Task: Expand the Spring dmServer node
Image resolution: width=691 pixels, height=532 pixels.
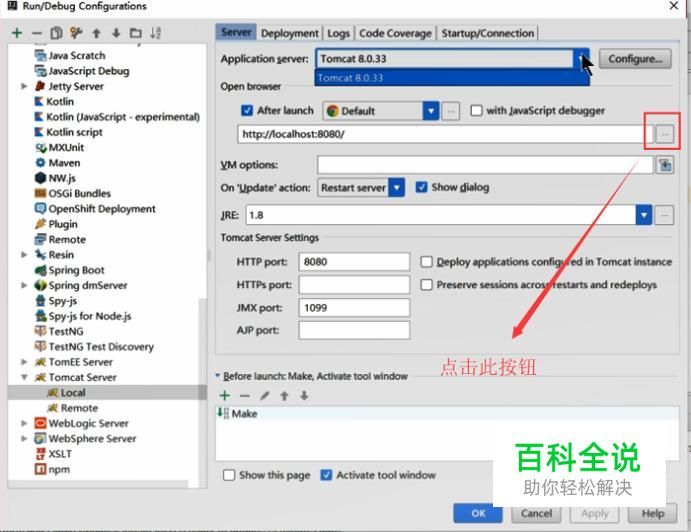Action: coord(24,286)
